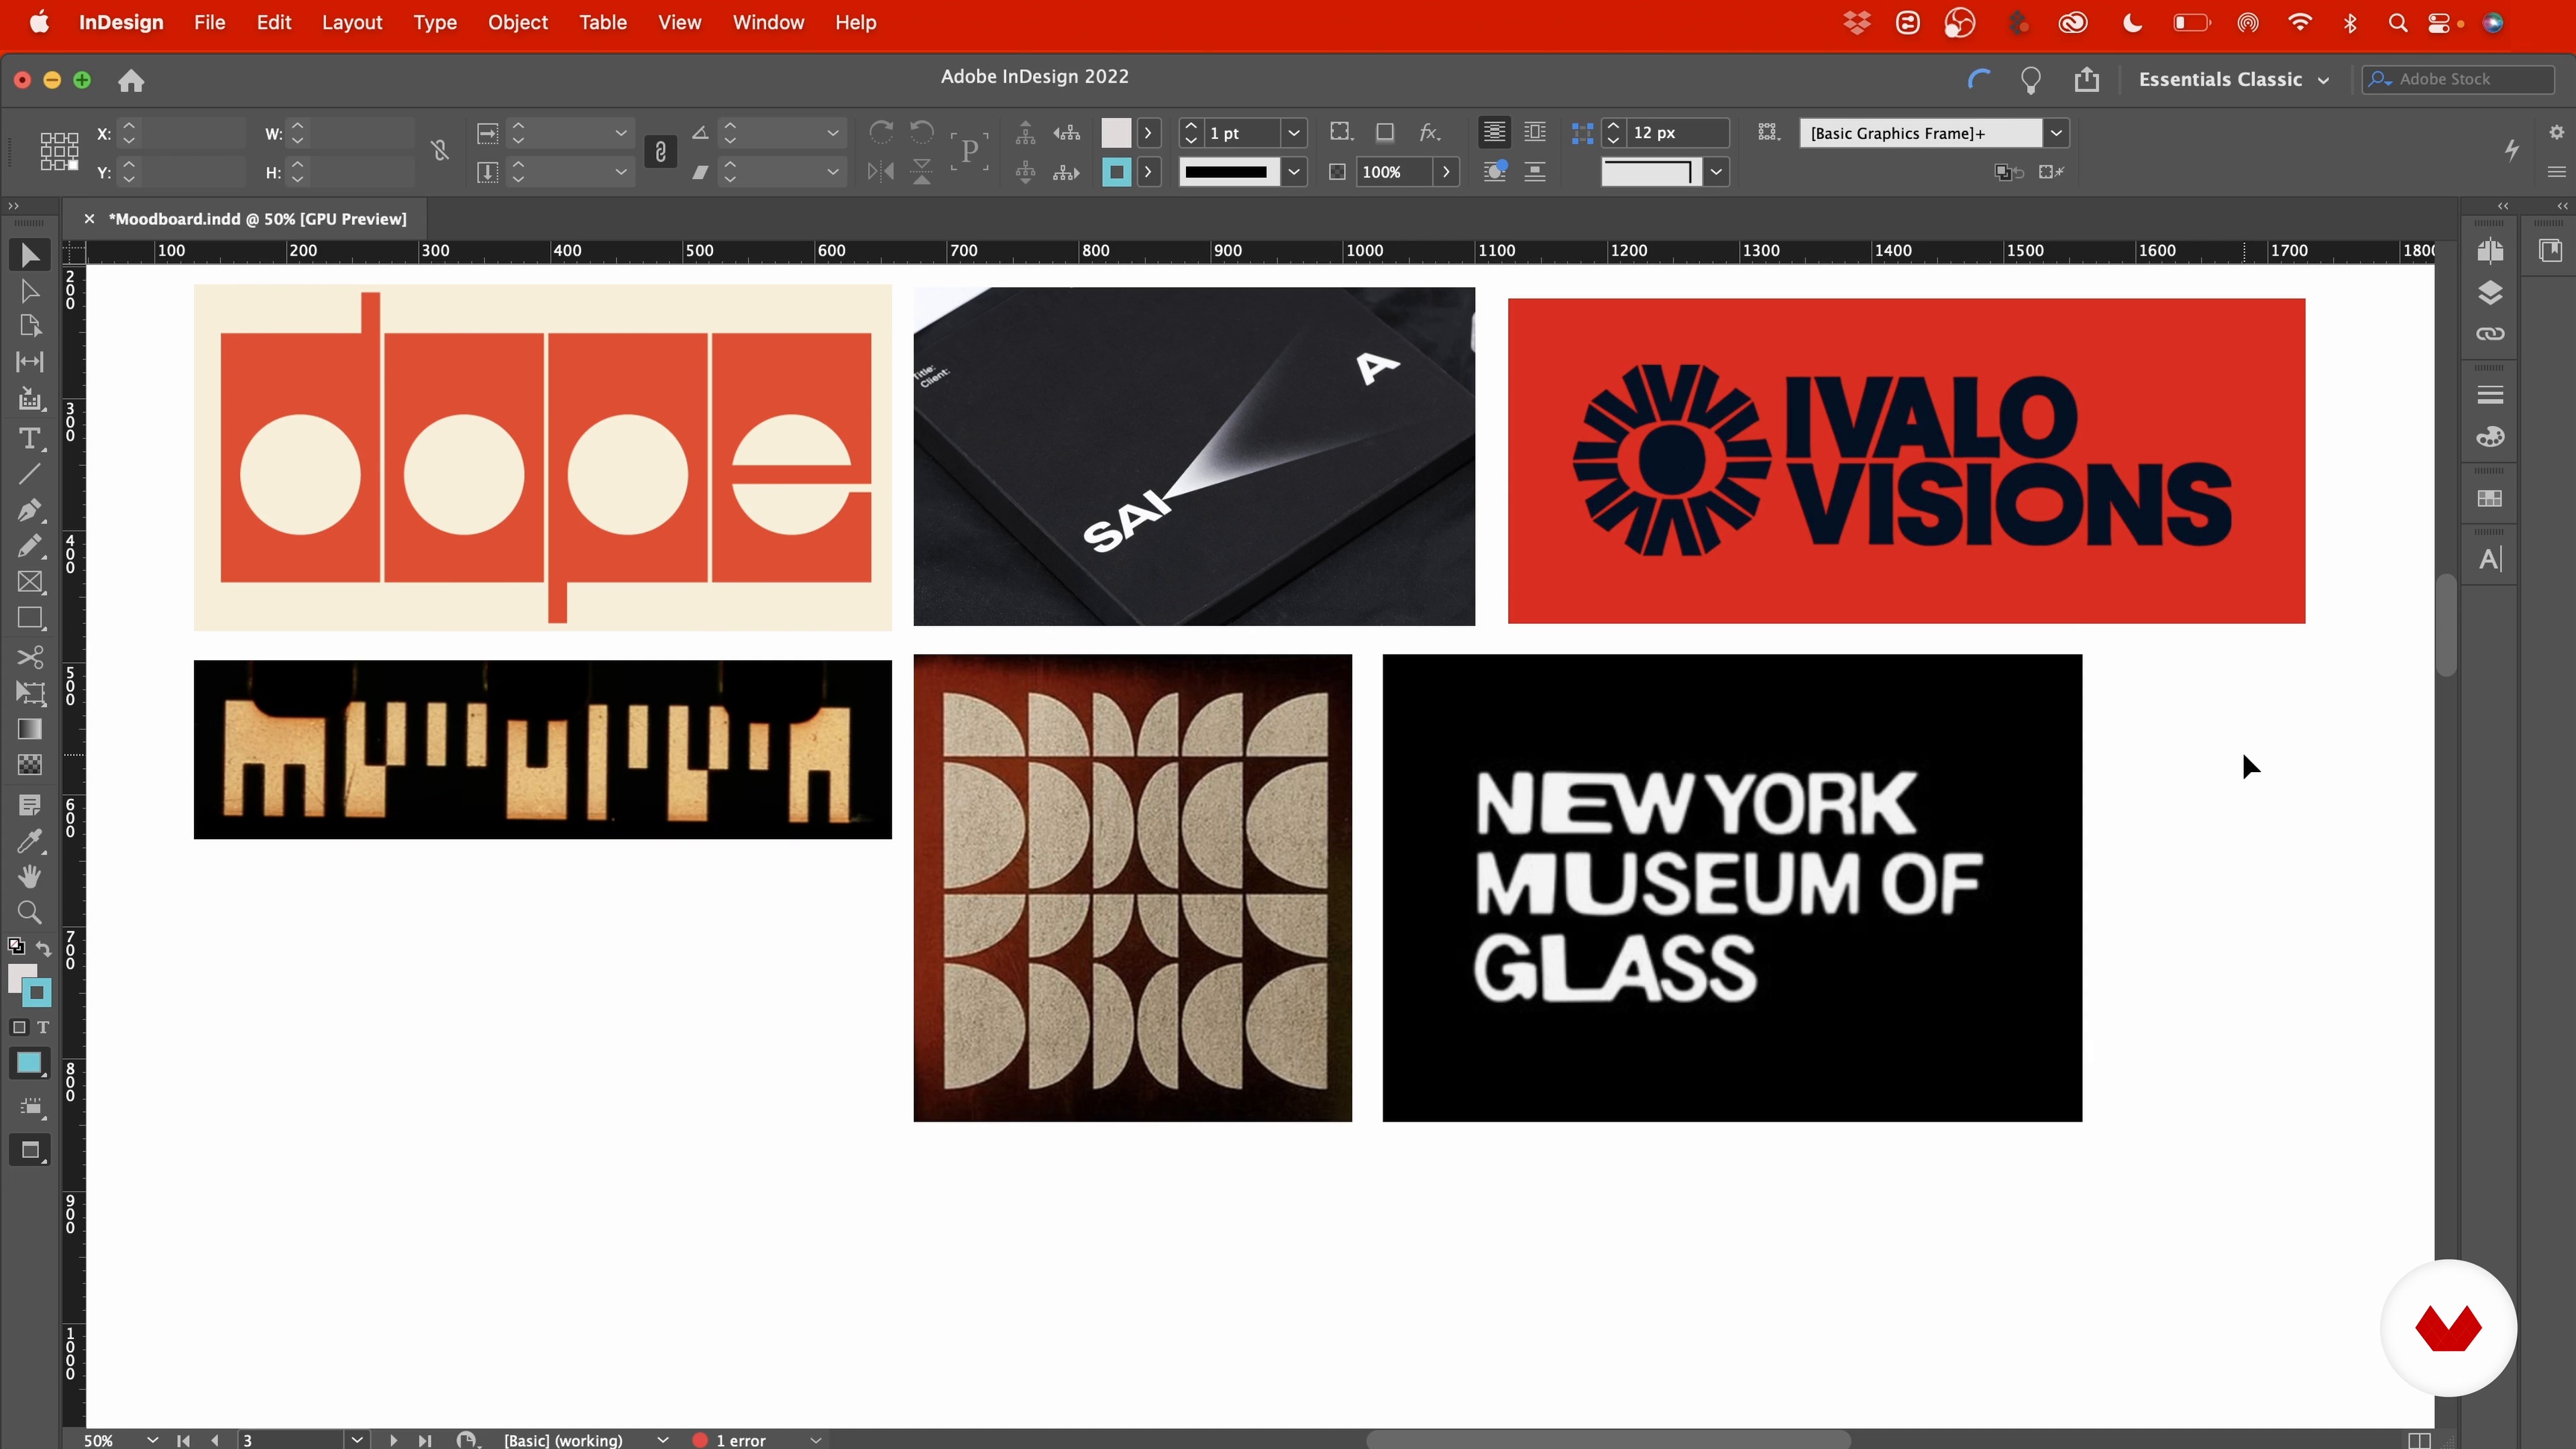Select the Free Transform tool
This screenshot has width=2576, height=1449.
click(x=30, y=693)
